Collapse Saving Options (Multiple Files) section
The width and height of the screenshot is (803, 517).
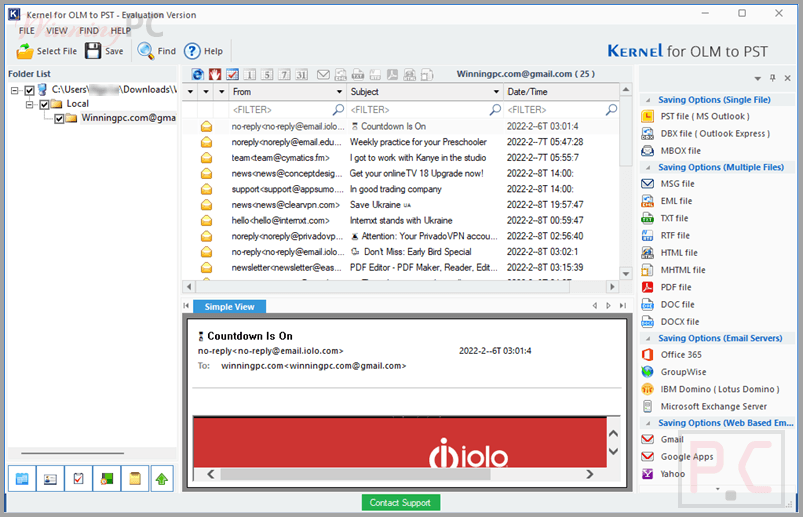[648, 168]
